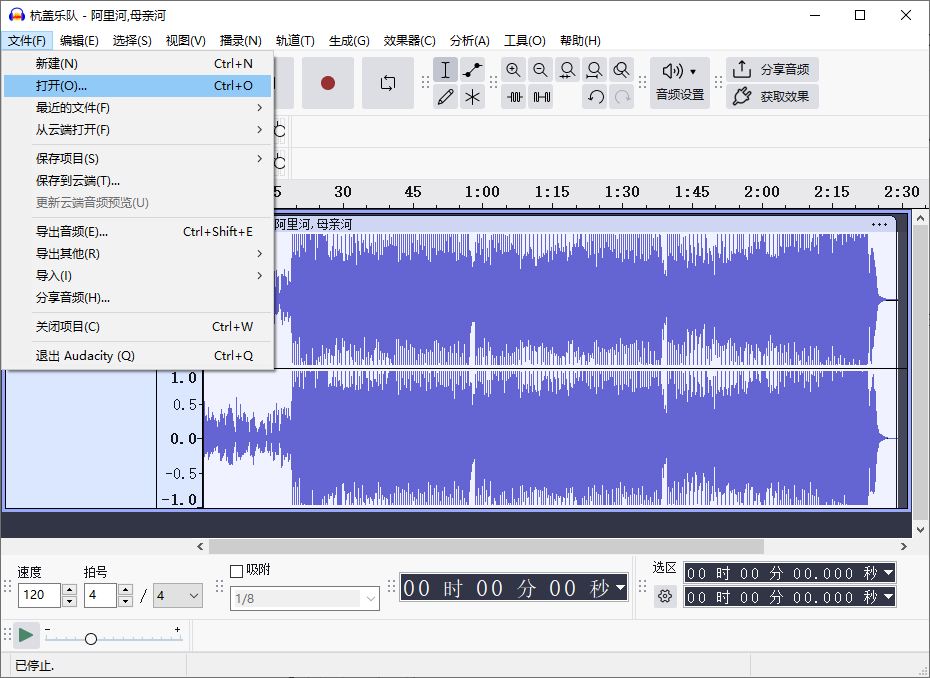Click the playback speed slider handle
This screenshot has width=930, height=678.
click(91, 638)
